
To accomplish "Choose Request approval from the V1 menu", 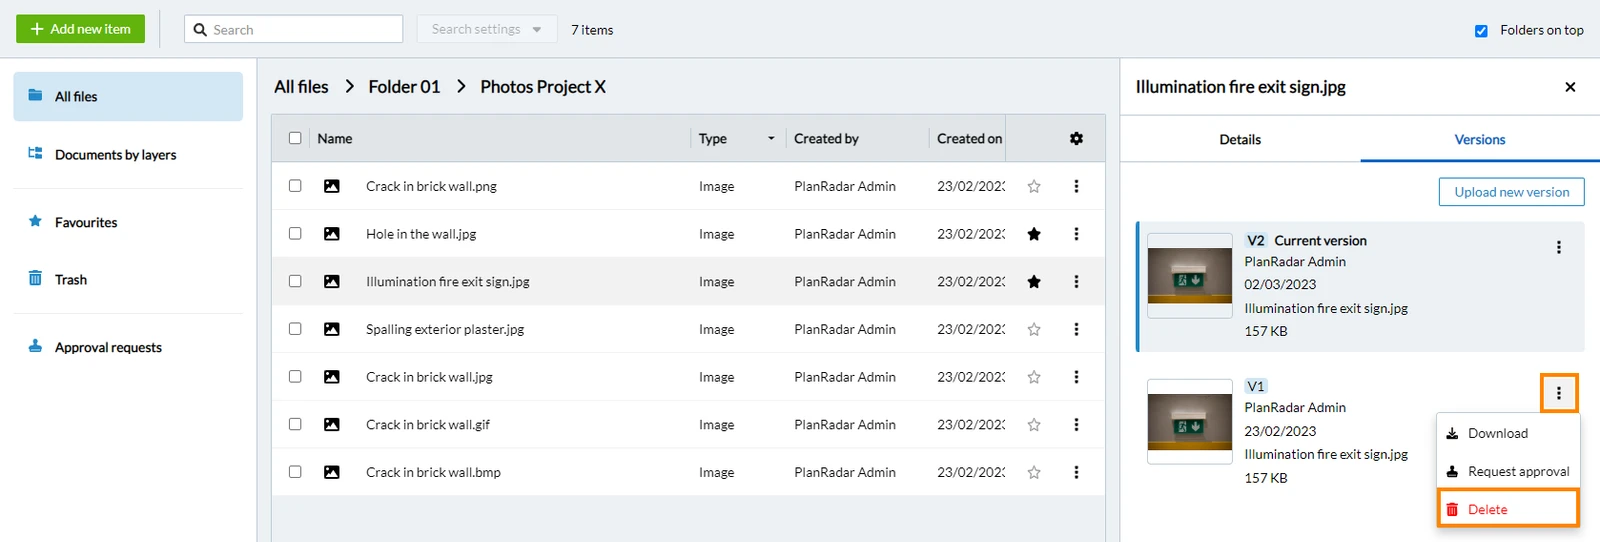I will (1508, 471).
